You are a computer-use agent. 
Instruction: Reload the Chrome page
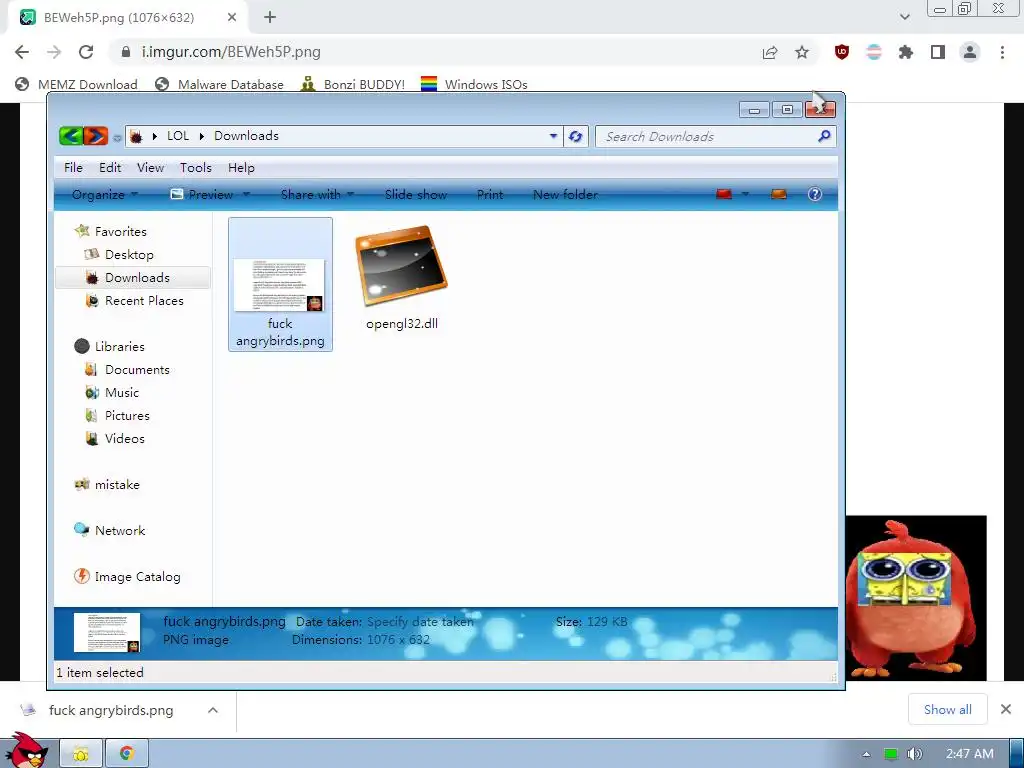point(86,52)
